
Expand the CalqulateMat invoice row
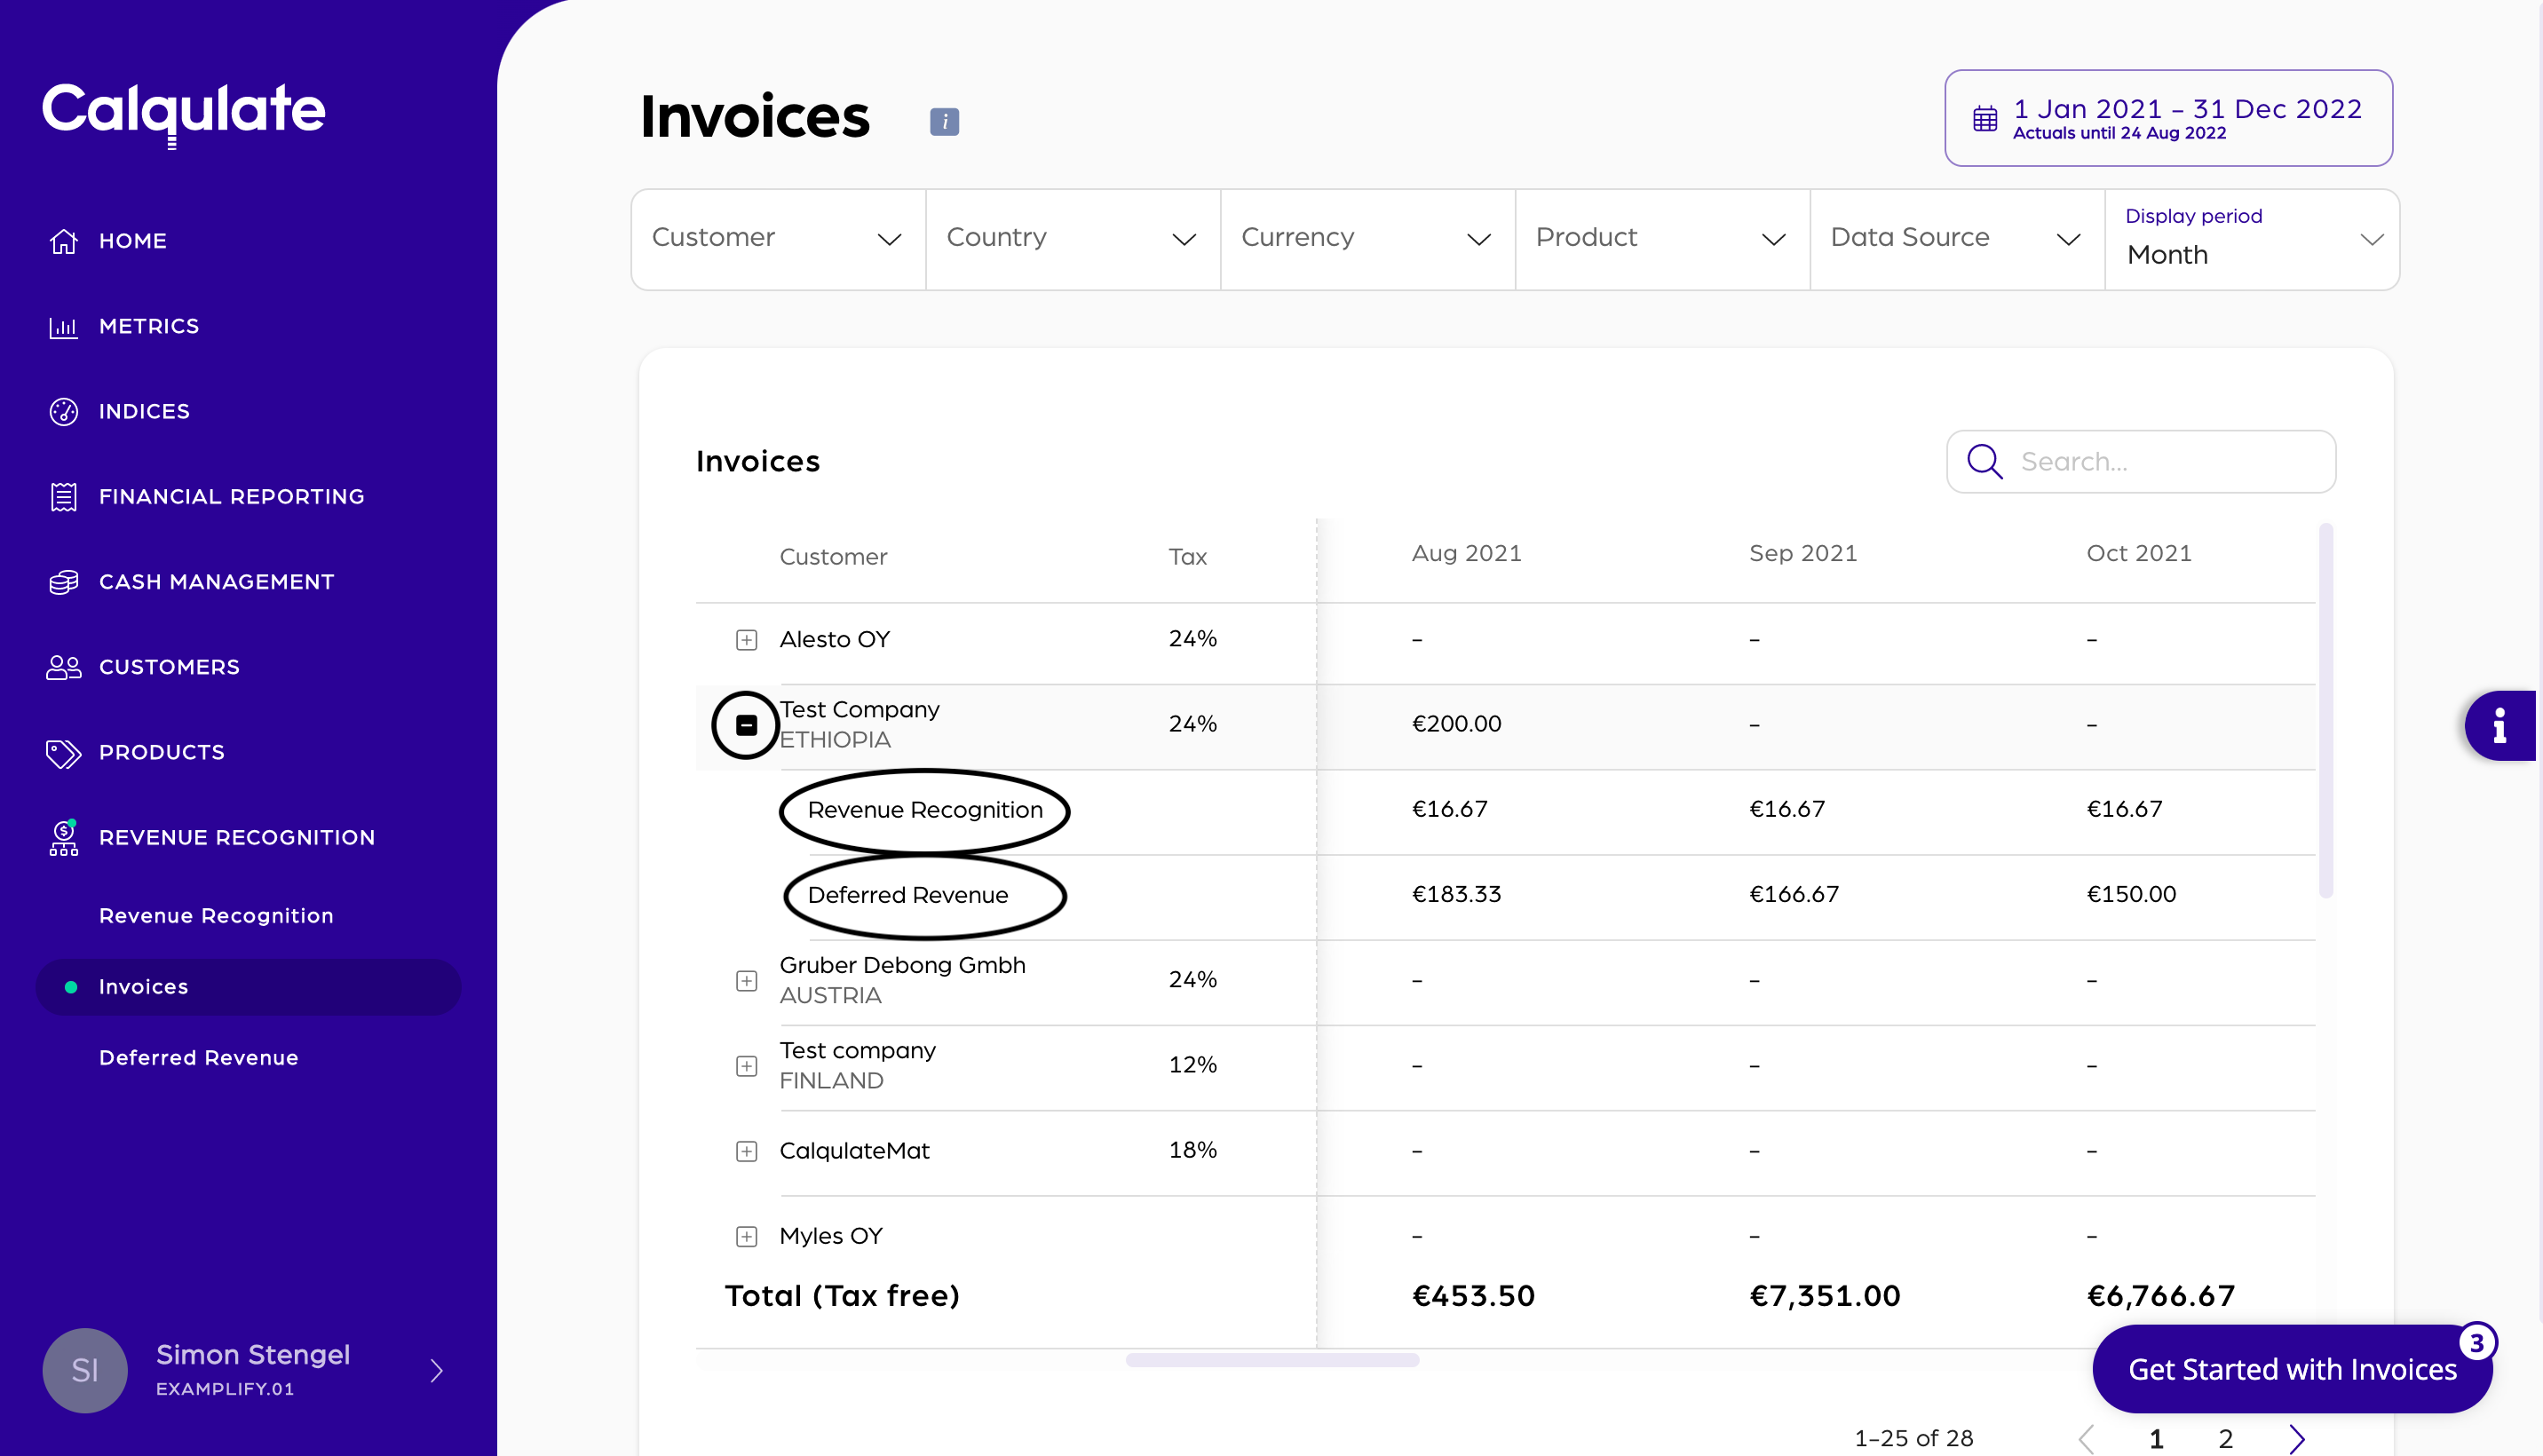(746, 1151)
